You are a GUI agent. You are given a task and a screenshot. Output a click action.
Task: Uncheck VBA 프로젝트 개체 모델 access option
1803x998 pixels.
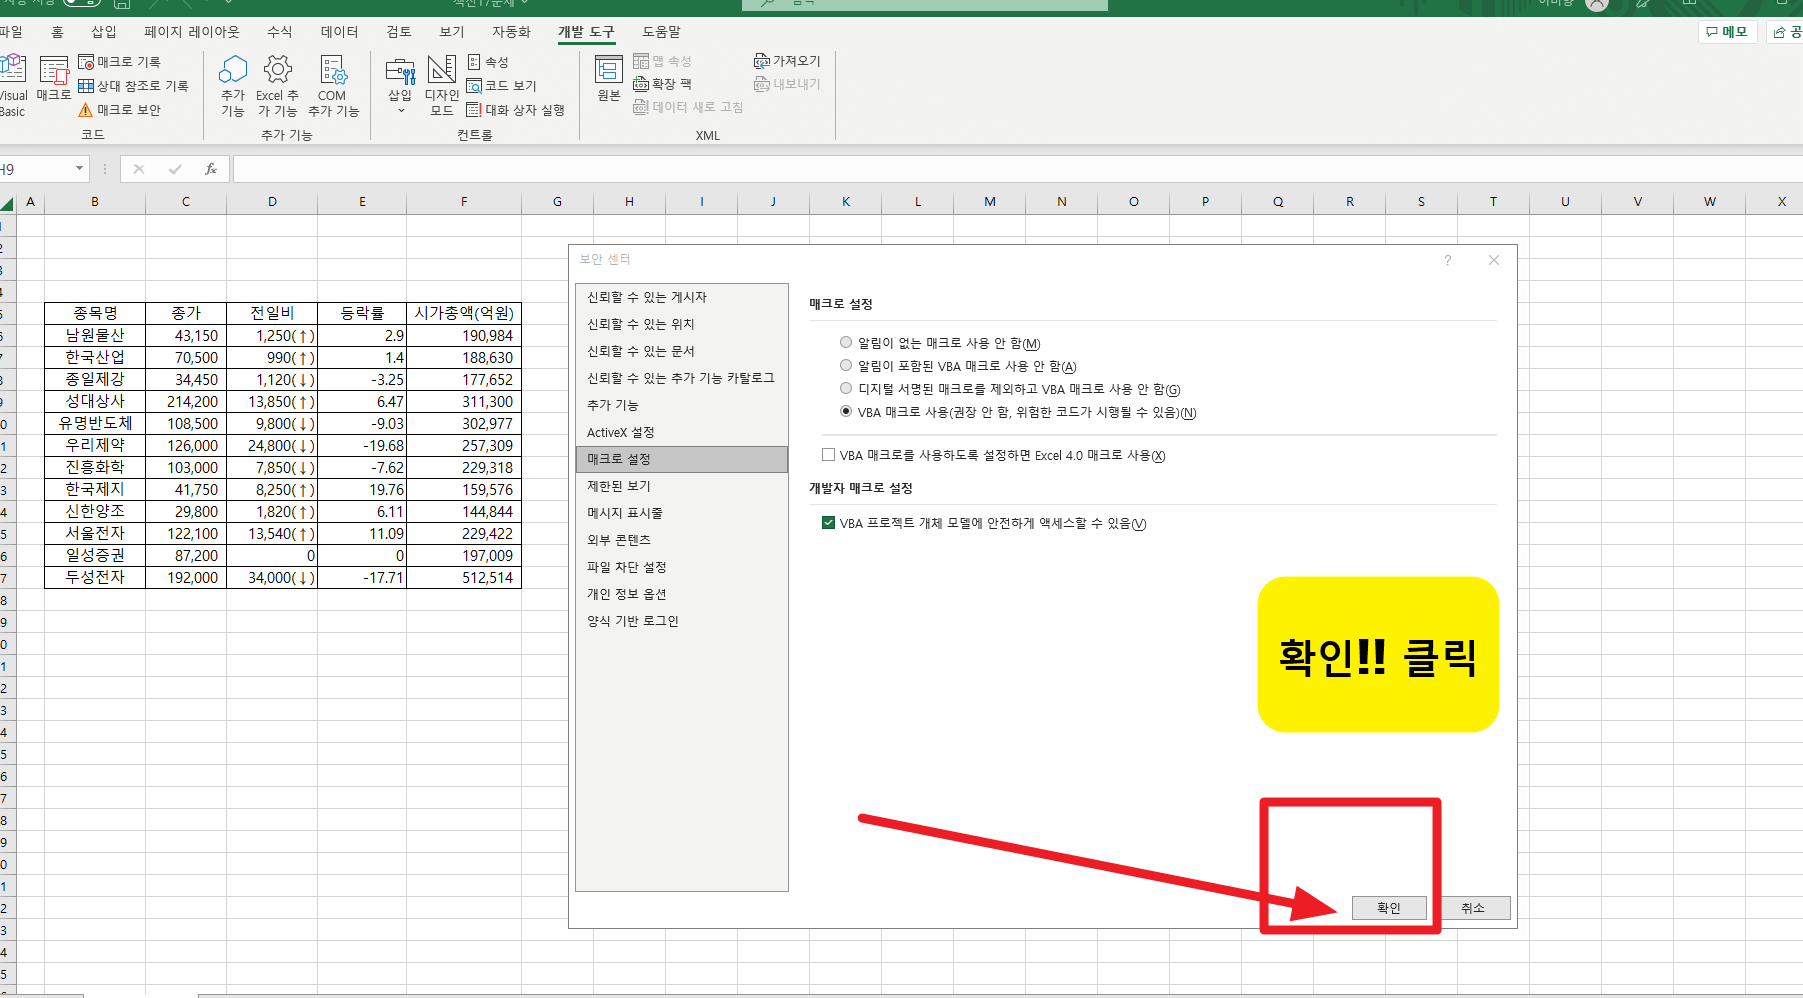(x=828, y=522)
